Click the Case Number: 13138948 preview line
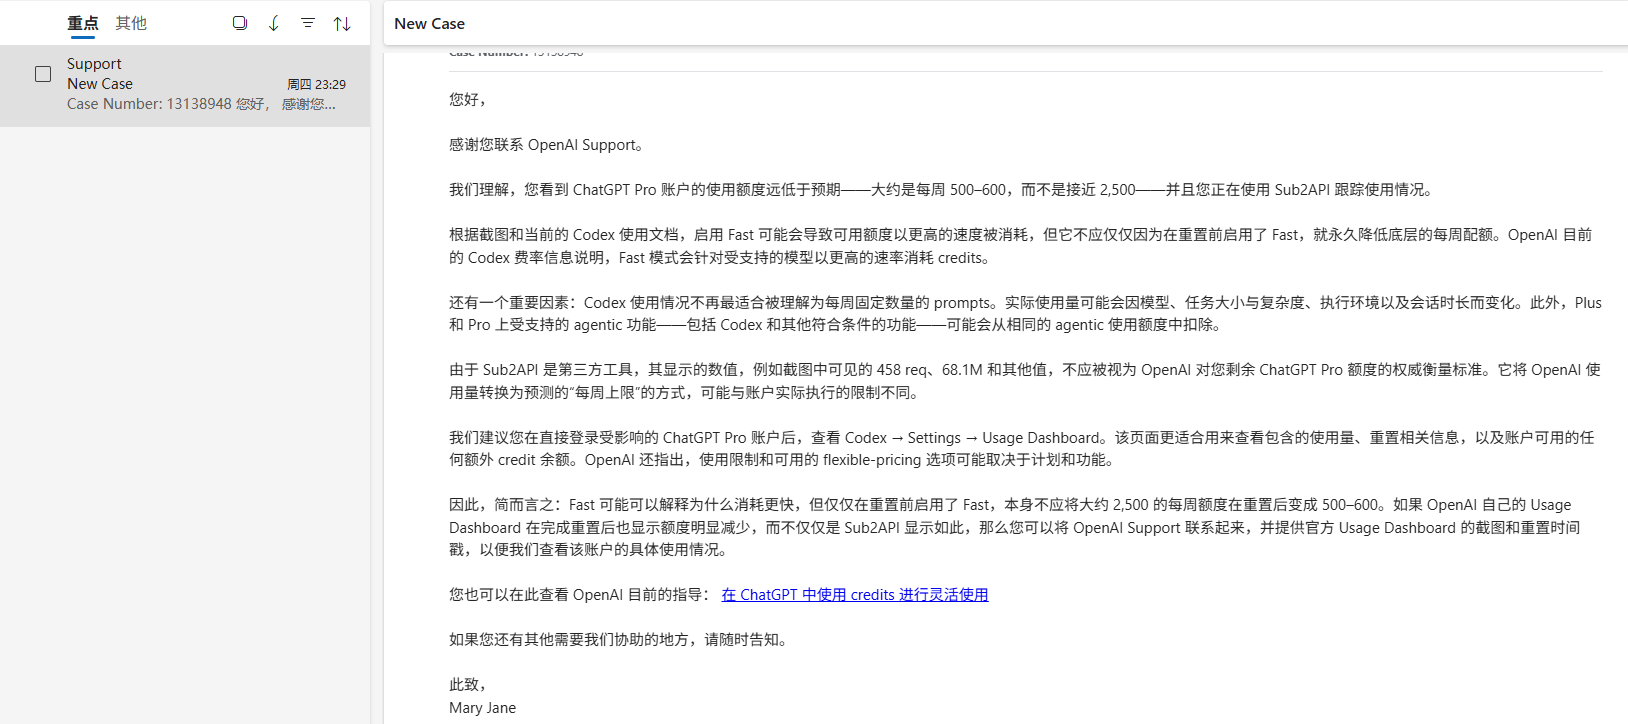Screen dimensions: 1628x724 pos(201,104)
